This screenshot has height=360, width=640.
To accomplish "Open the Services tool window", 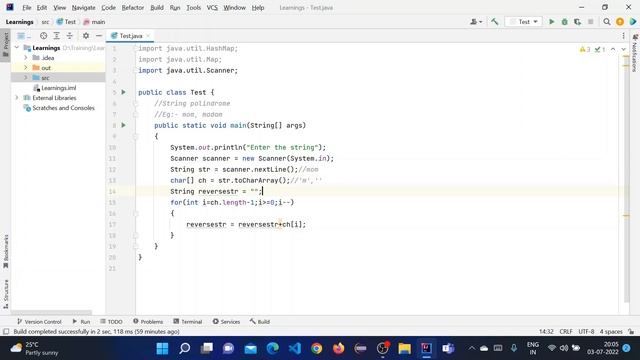I will pos(226,322).
